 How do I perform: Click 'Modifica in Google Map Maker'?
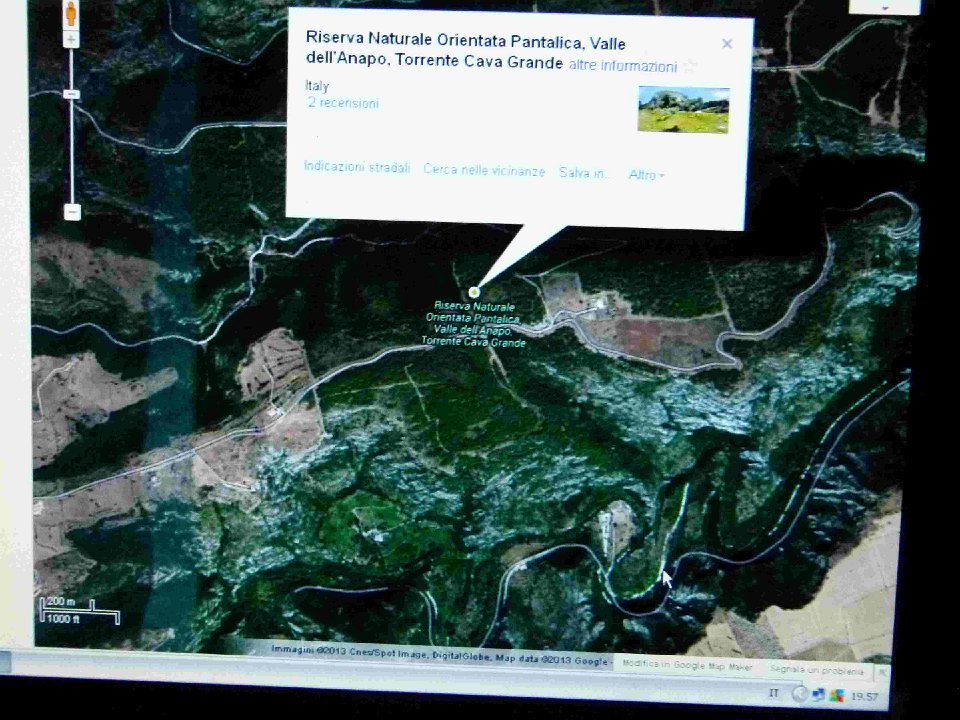pyautogui.click(x=687, y=664)
